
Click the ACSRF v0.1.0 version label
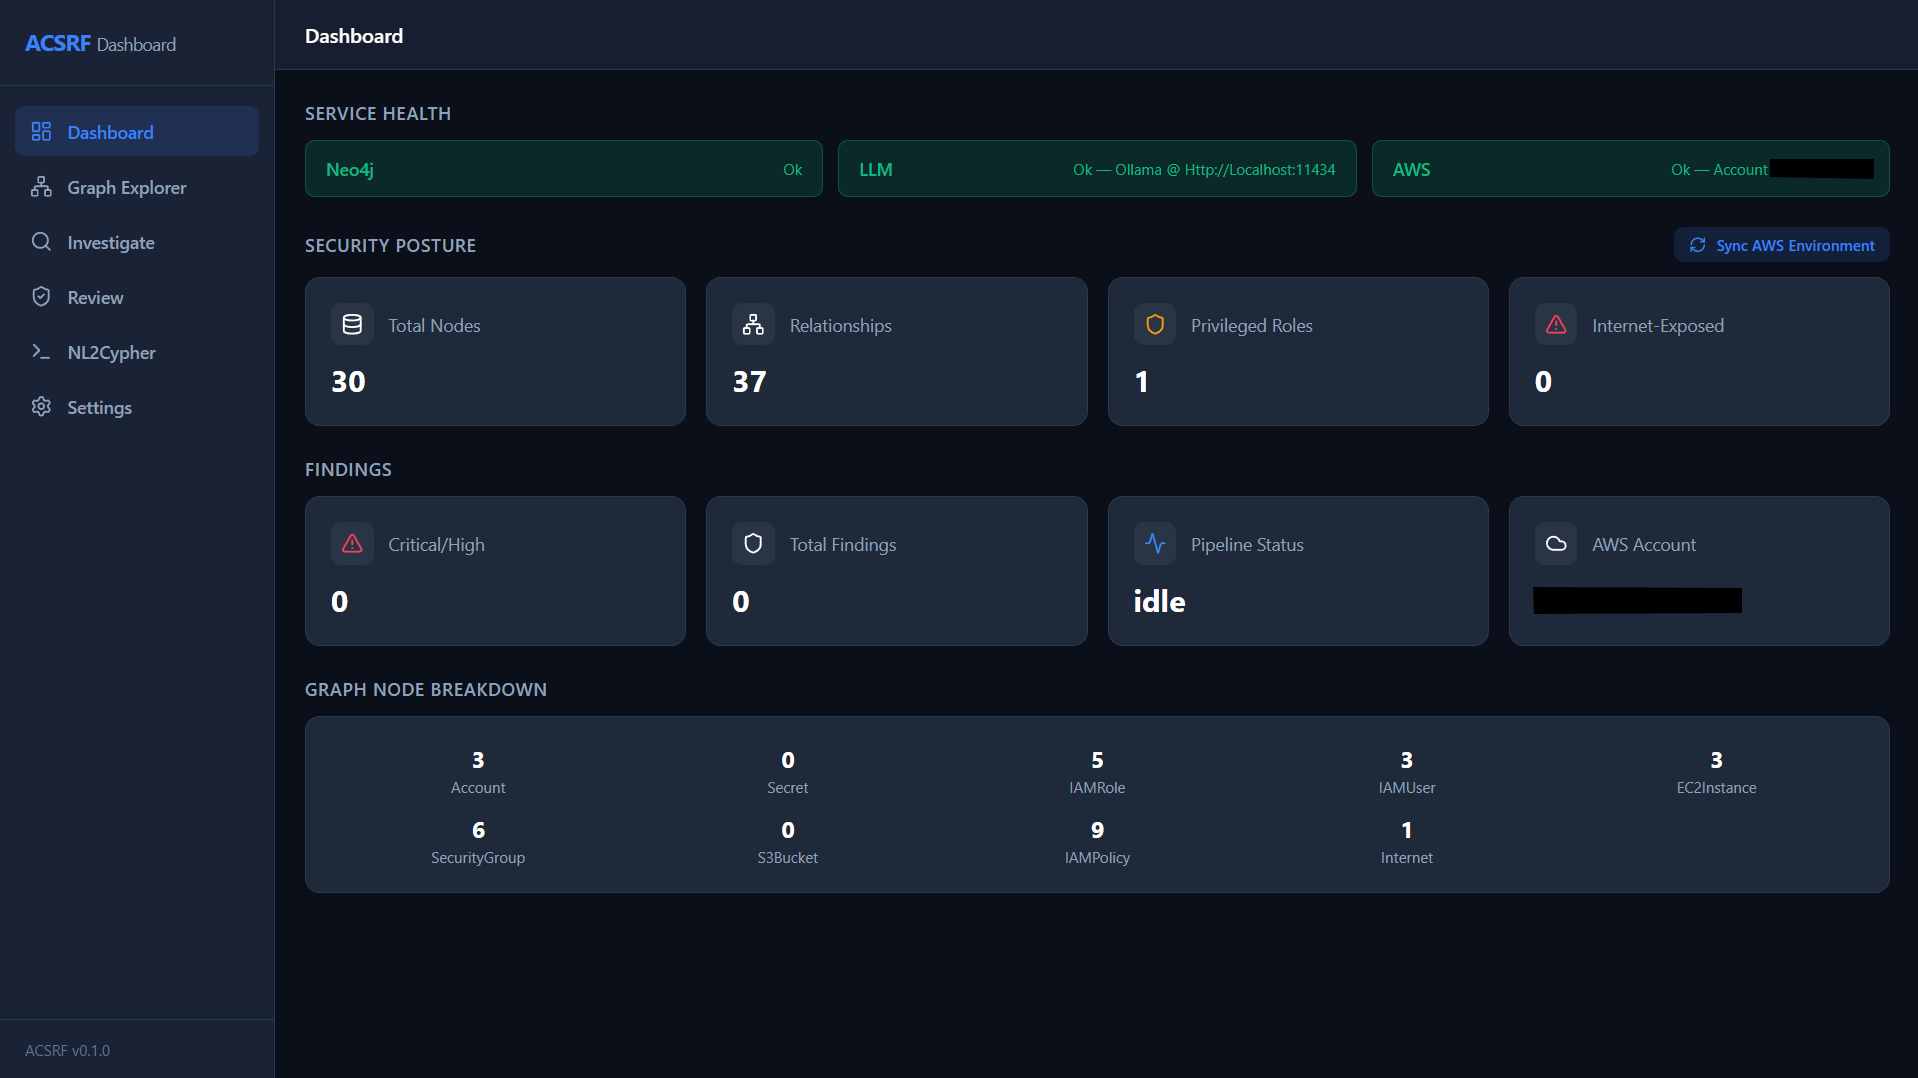[68, 1050]
